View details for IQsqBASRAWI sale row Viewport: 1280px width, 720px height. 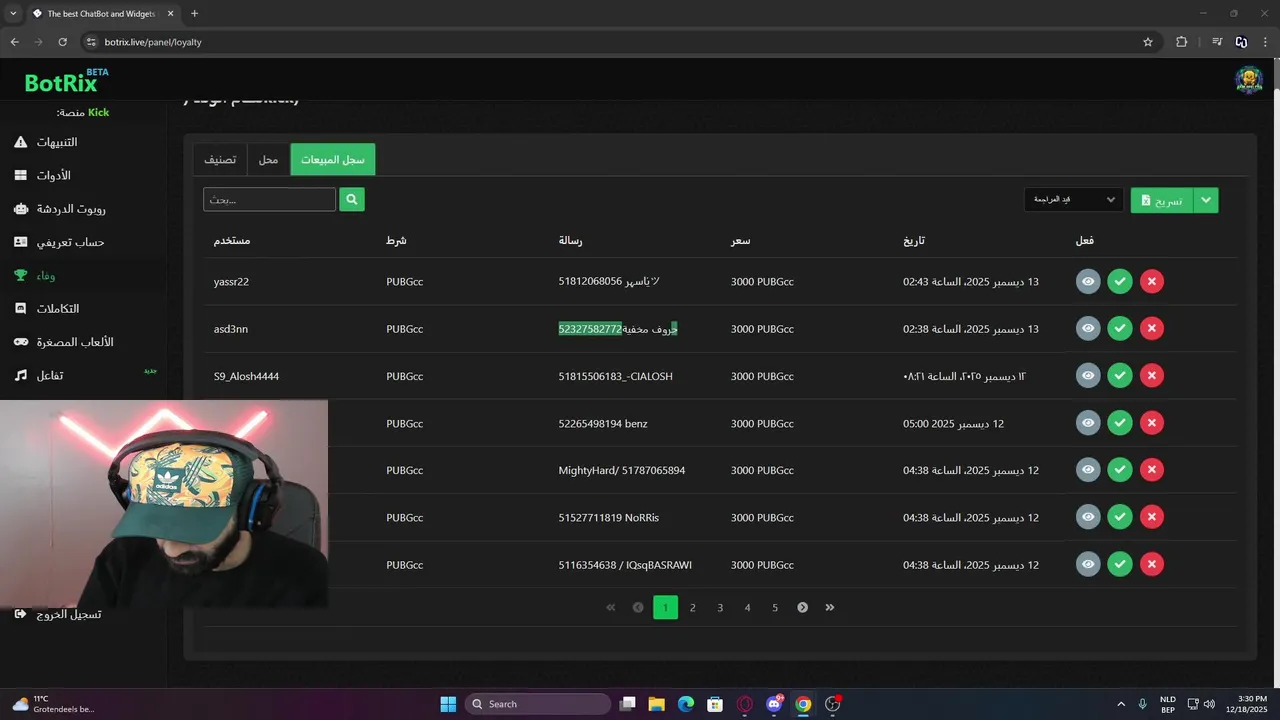point(1088,565)
